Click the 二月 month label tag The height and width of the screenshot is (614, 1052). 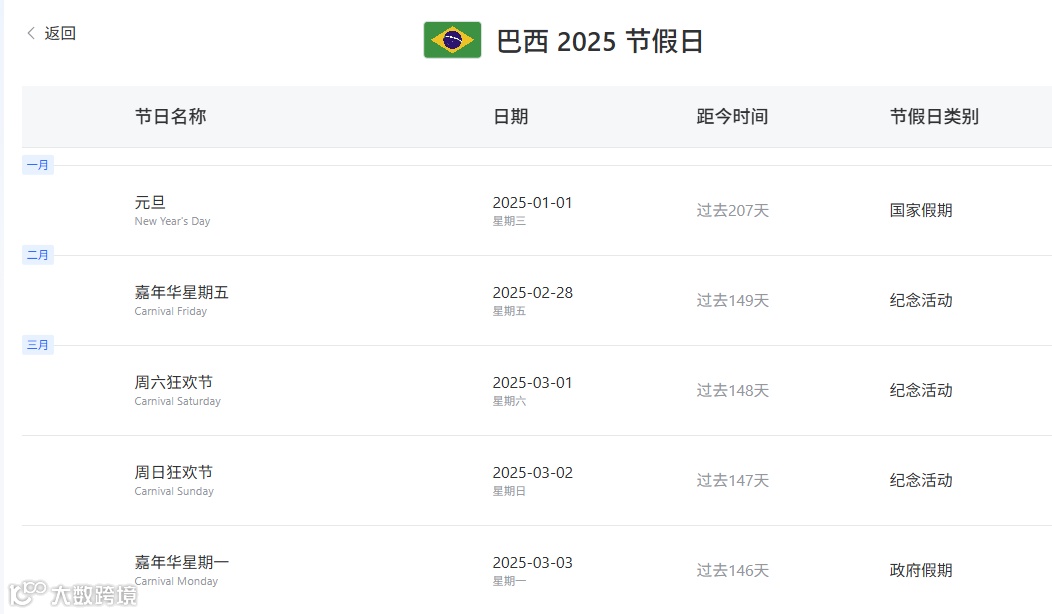pos(38,255)
